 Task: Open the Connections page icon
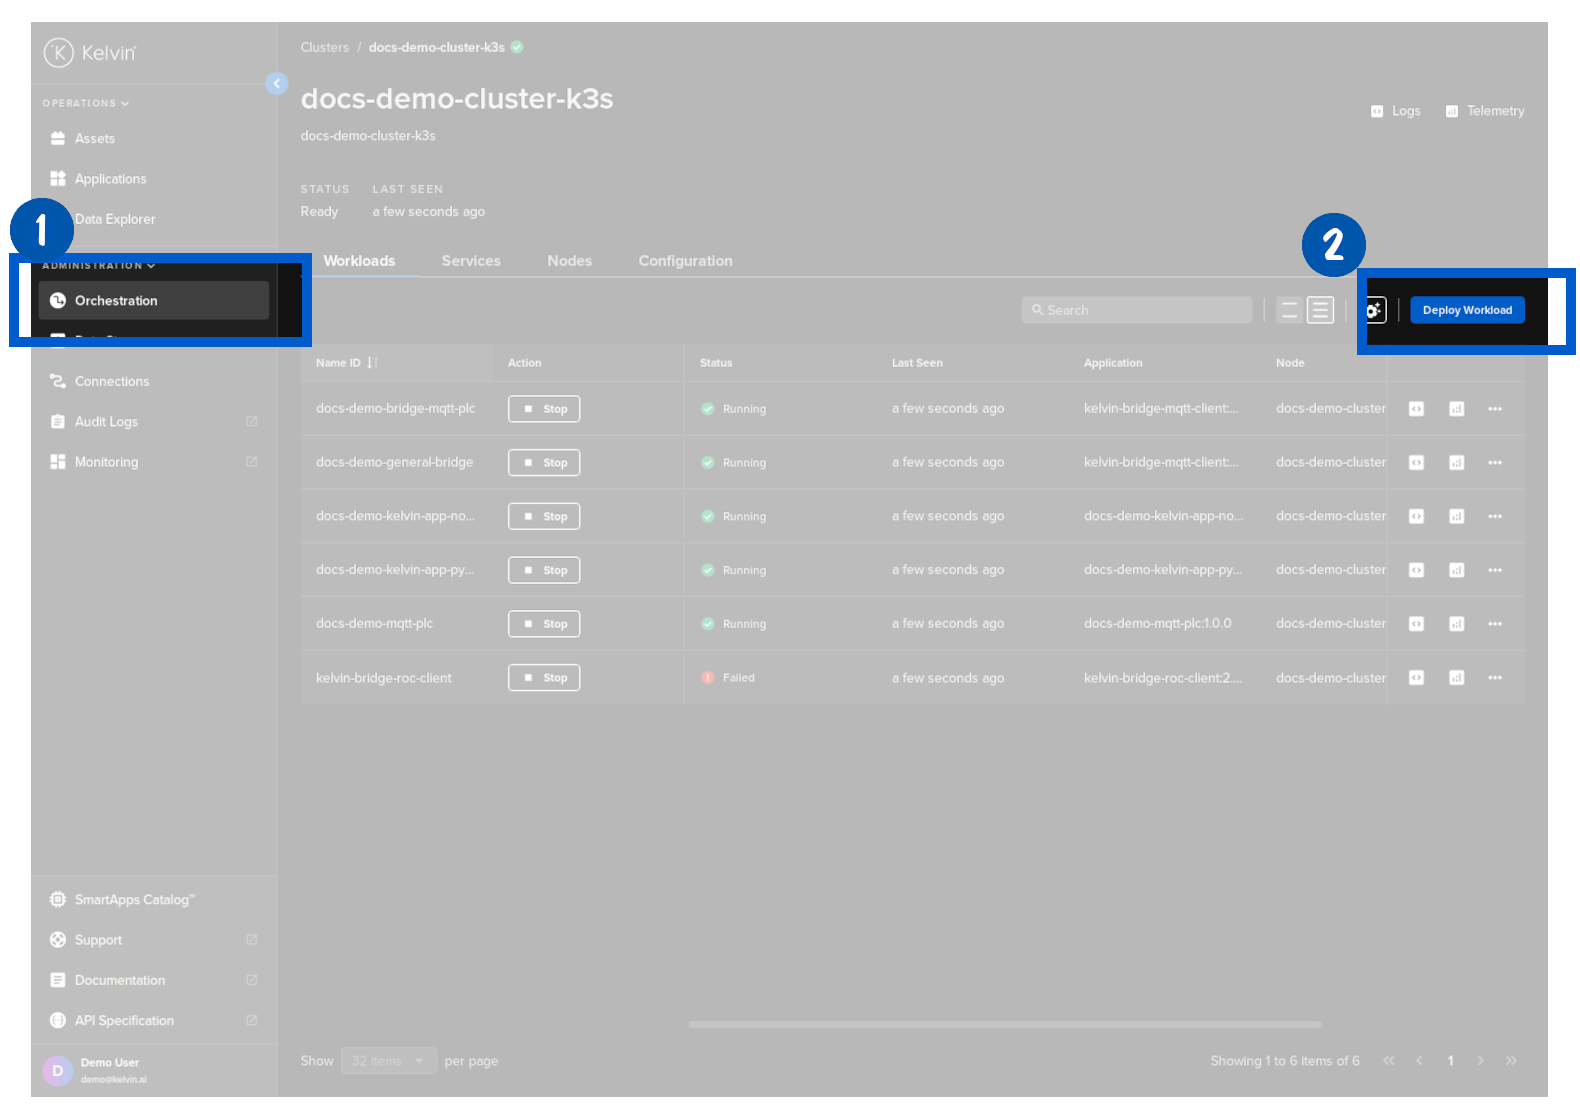pyautogui.click(x=58, y=382)
